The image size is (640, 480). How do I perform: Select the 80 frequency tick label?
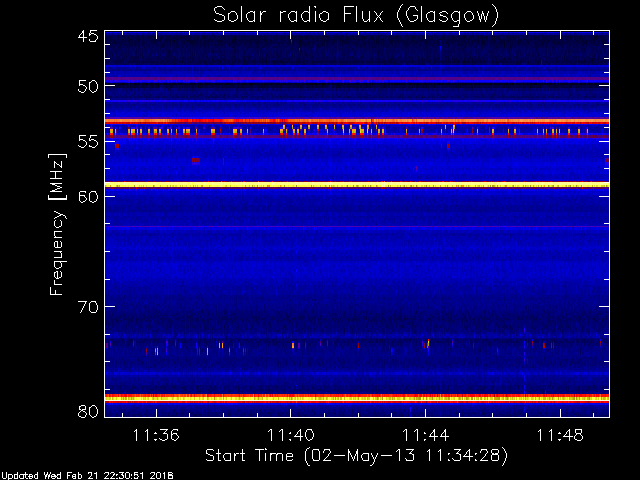[88, 411]
